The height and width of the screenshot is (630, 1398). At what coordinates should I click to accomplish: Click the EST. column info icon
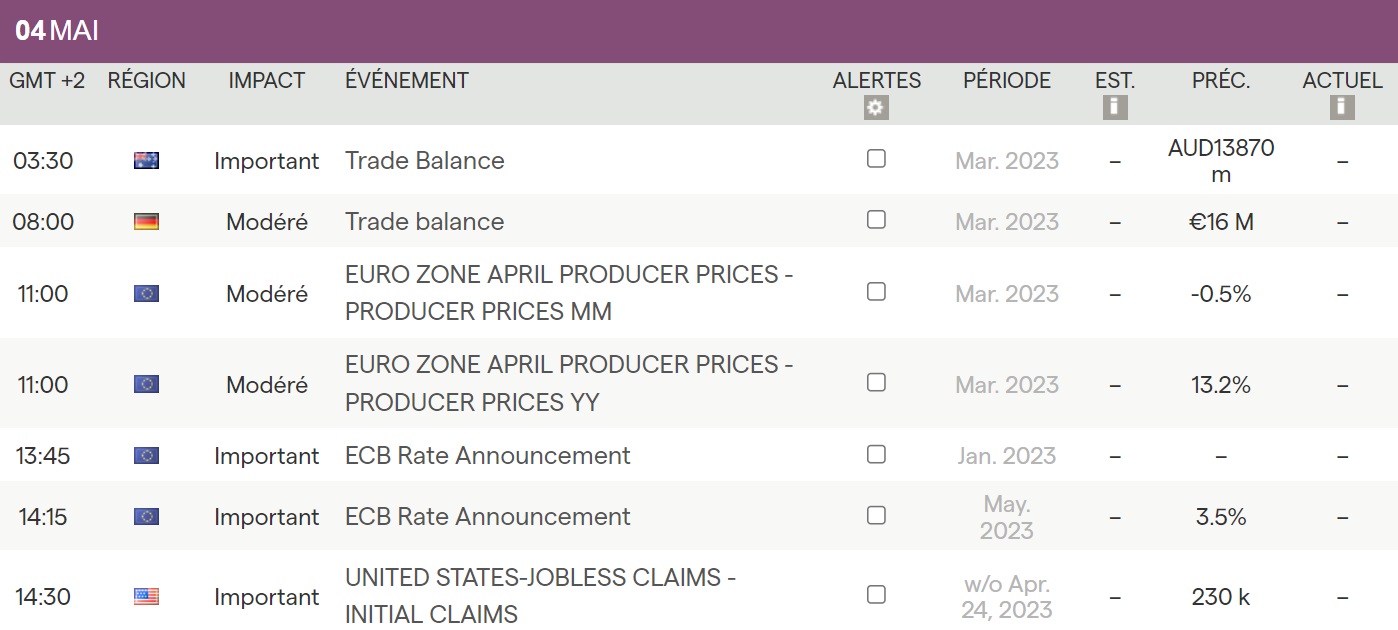[1115, 108]
